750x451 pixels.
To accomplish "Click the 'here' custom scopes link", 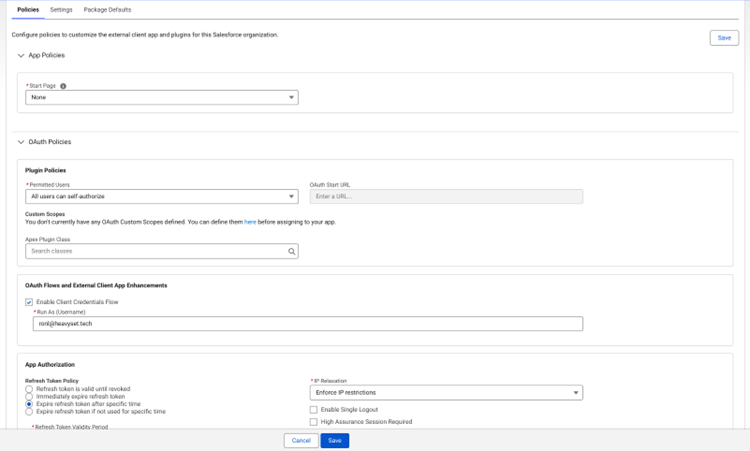I will point(250,222).
